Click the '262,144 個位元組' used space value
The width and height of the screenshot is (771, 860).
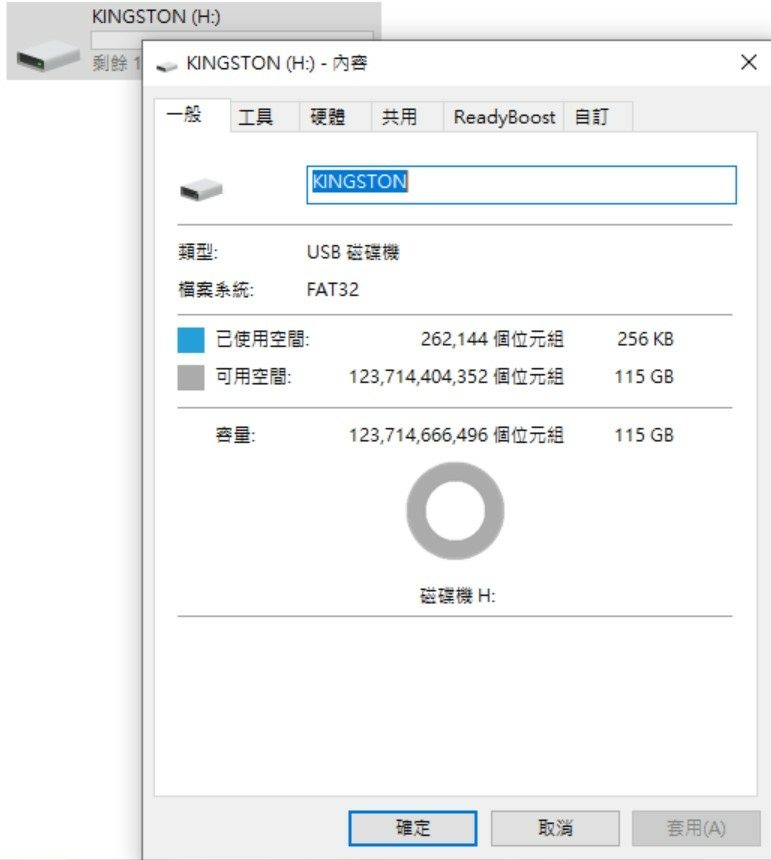[x=492, y=339]
